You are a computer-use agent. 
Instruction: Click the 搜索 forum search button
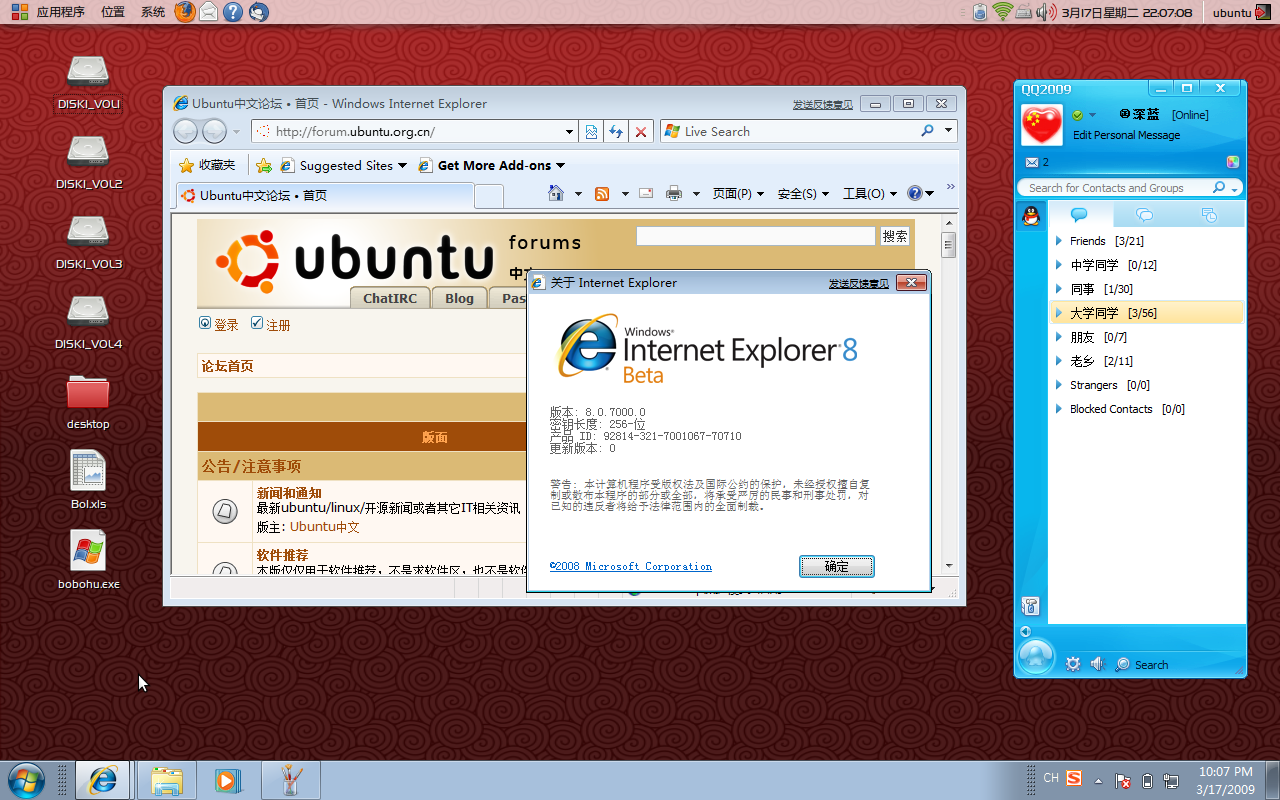coord(895,236)
